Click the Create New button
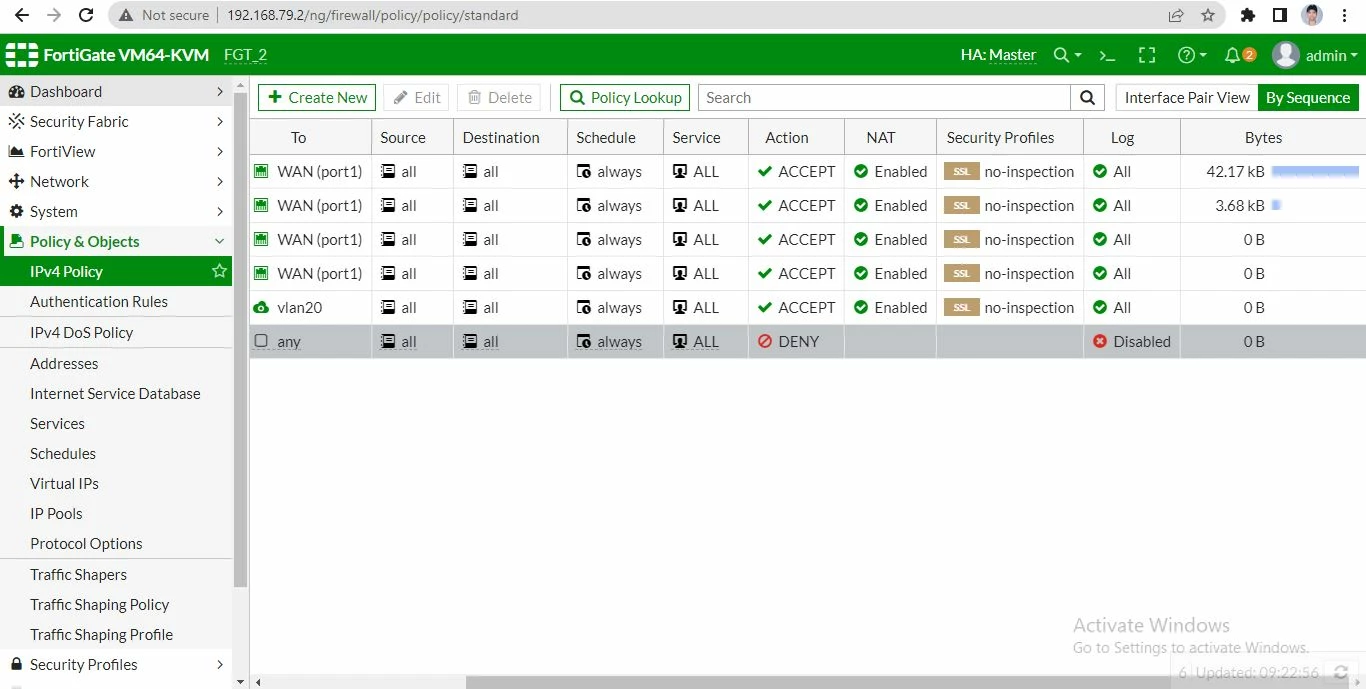The width and height of the screenshot is (1366, 689). [x=317, y=97]
